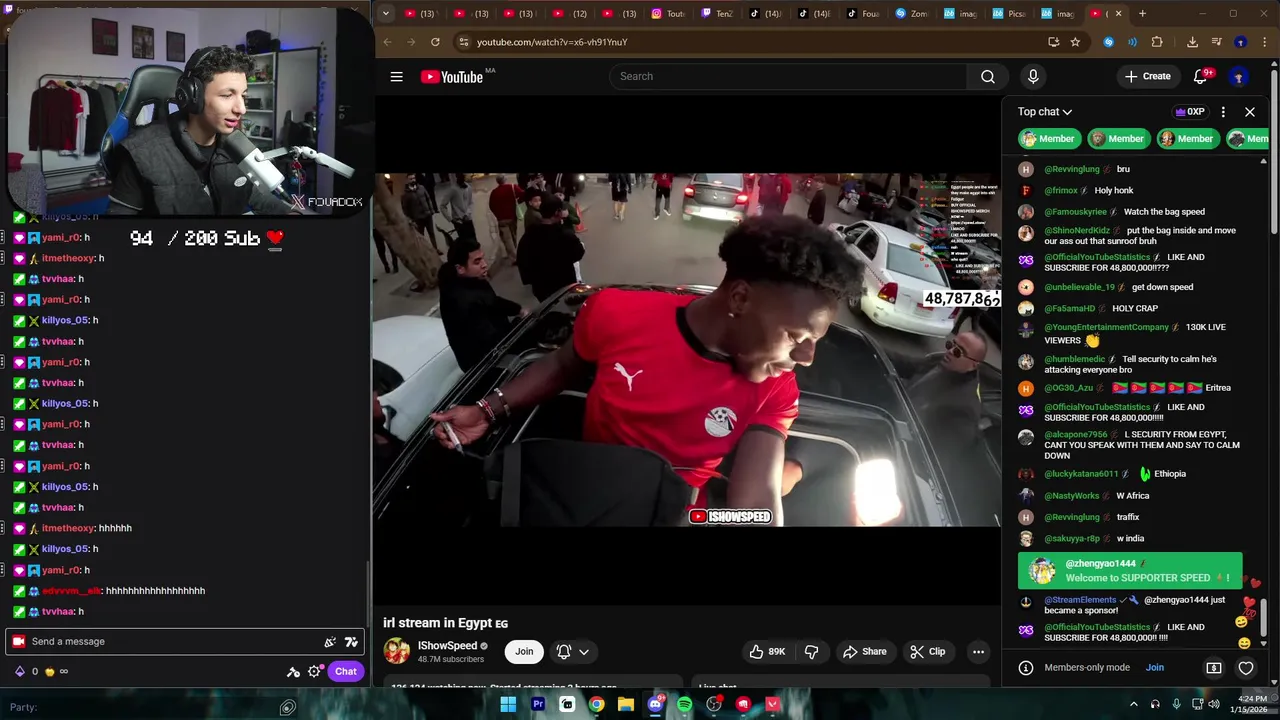The width and height of the screenshot is (1280, 720).
Task: Show hidden system tray icons
Action: point(1133,704)
